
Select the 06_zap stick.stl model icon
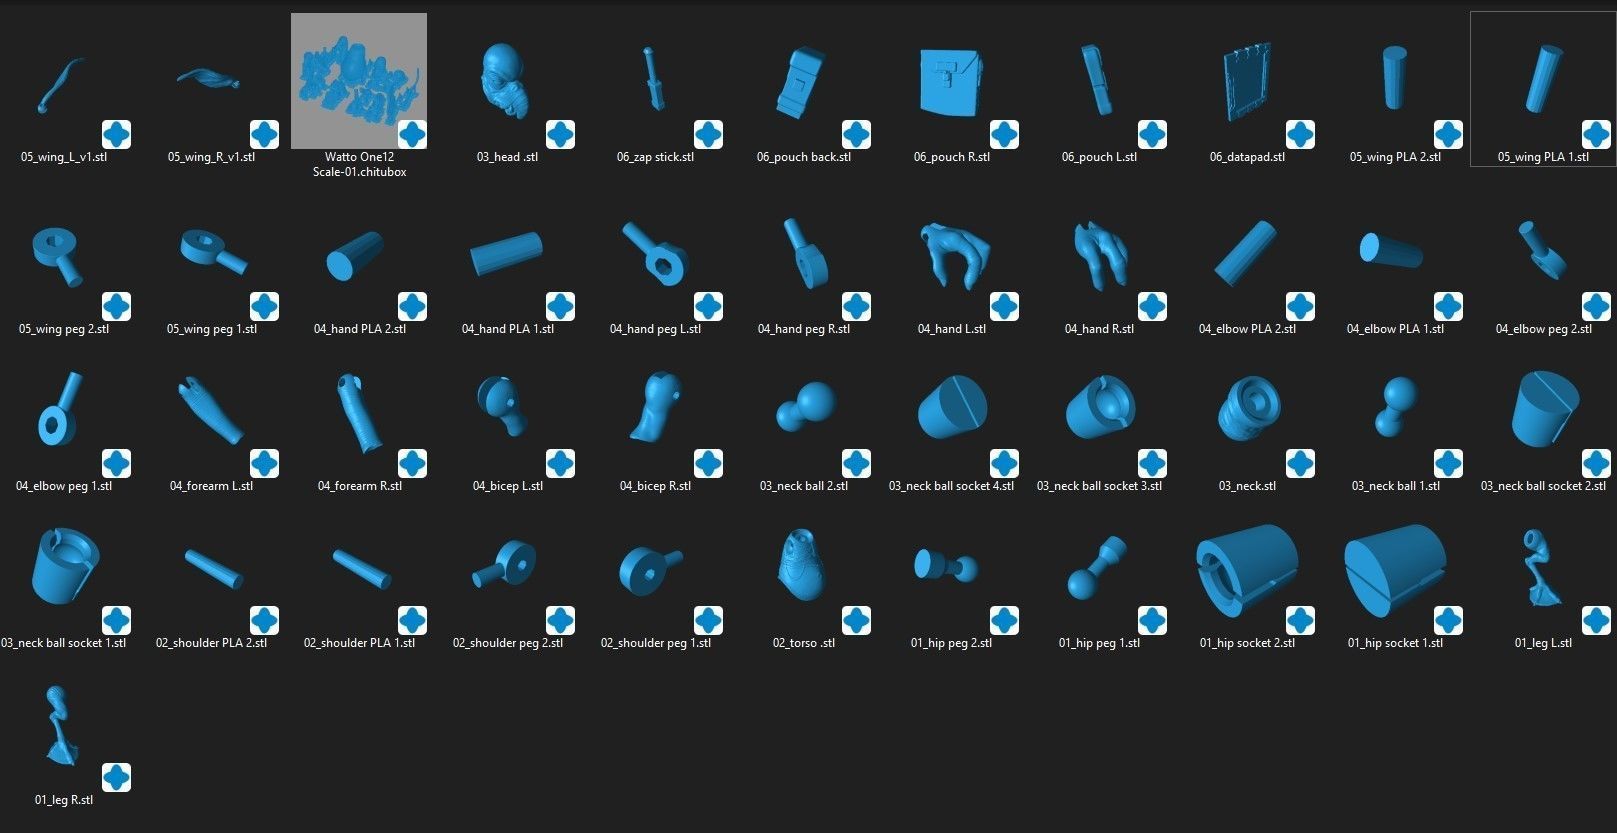655,81
